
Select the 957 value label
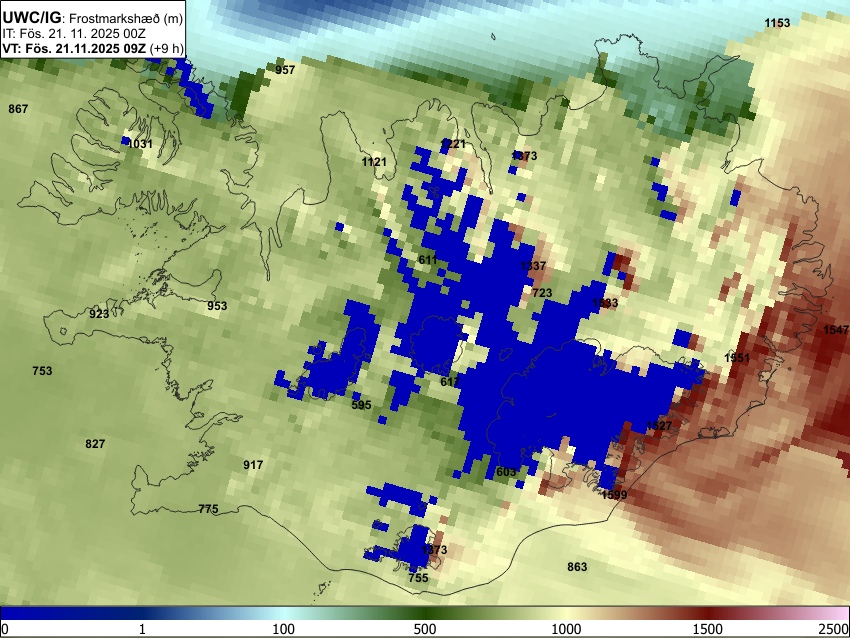click(285, 70)
